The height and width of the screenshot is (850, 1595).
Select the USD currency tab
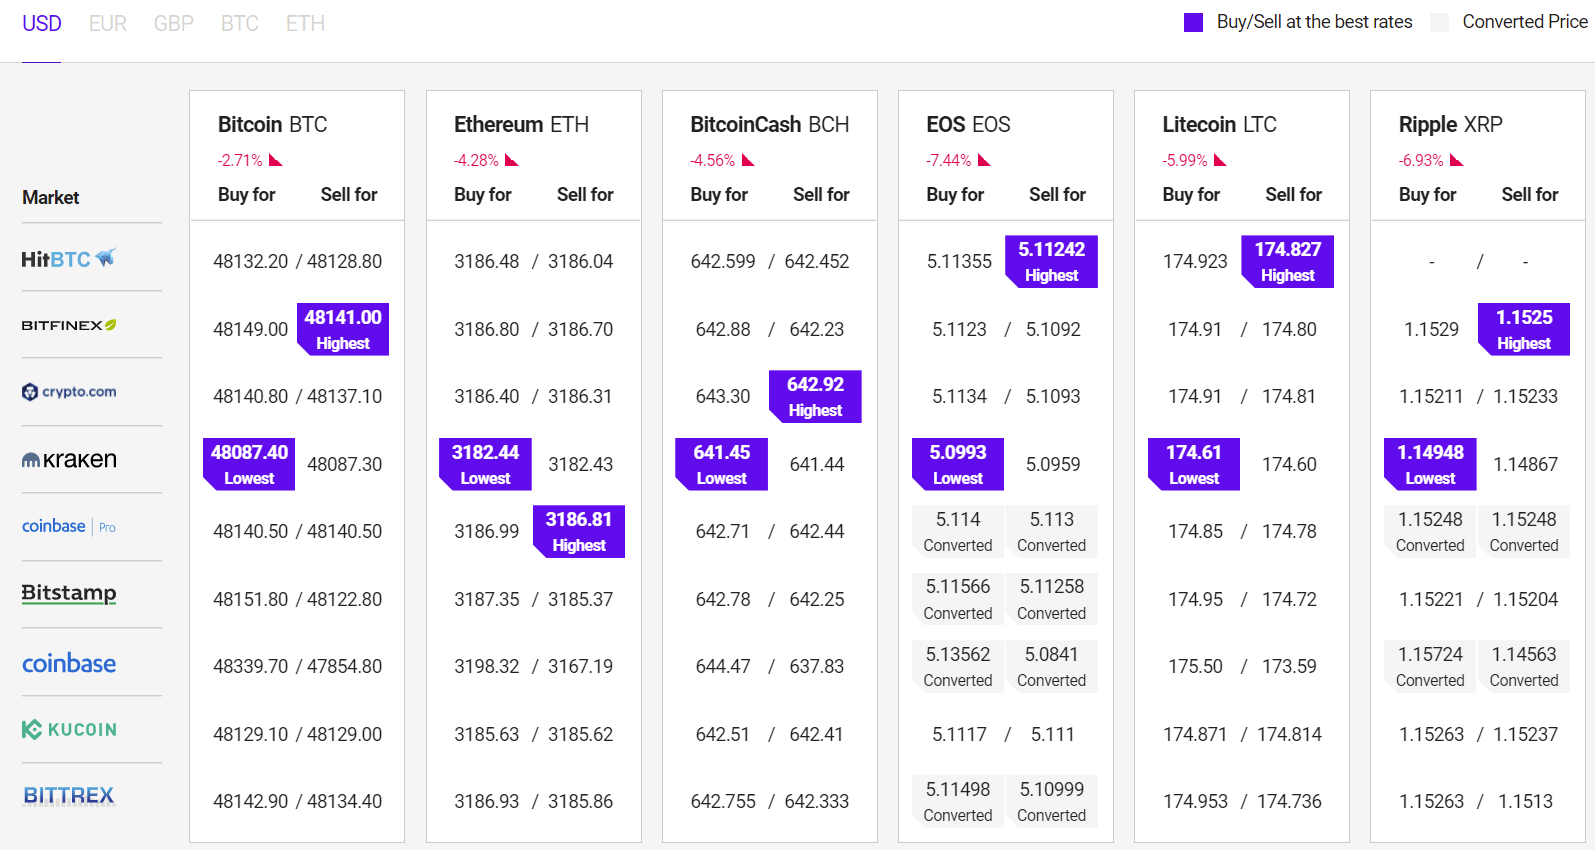[x=42, y=23]
